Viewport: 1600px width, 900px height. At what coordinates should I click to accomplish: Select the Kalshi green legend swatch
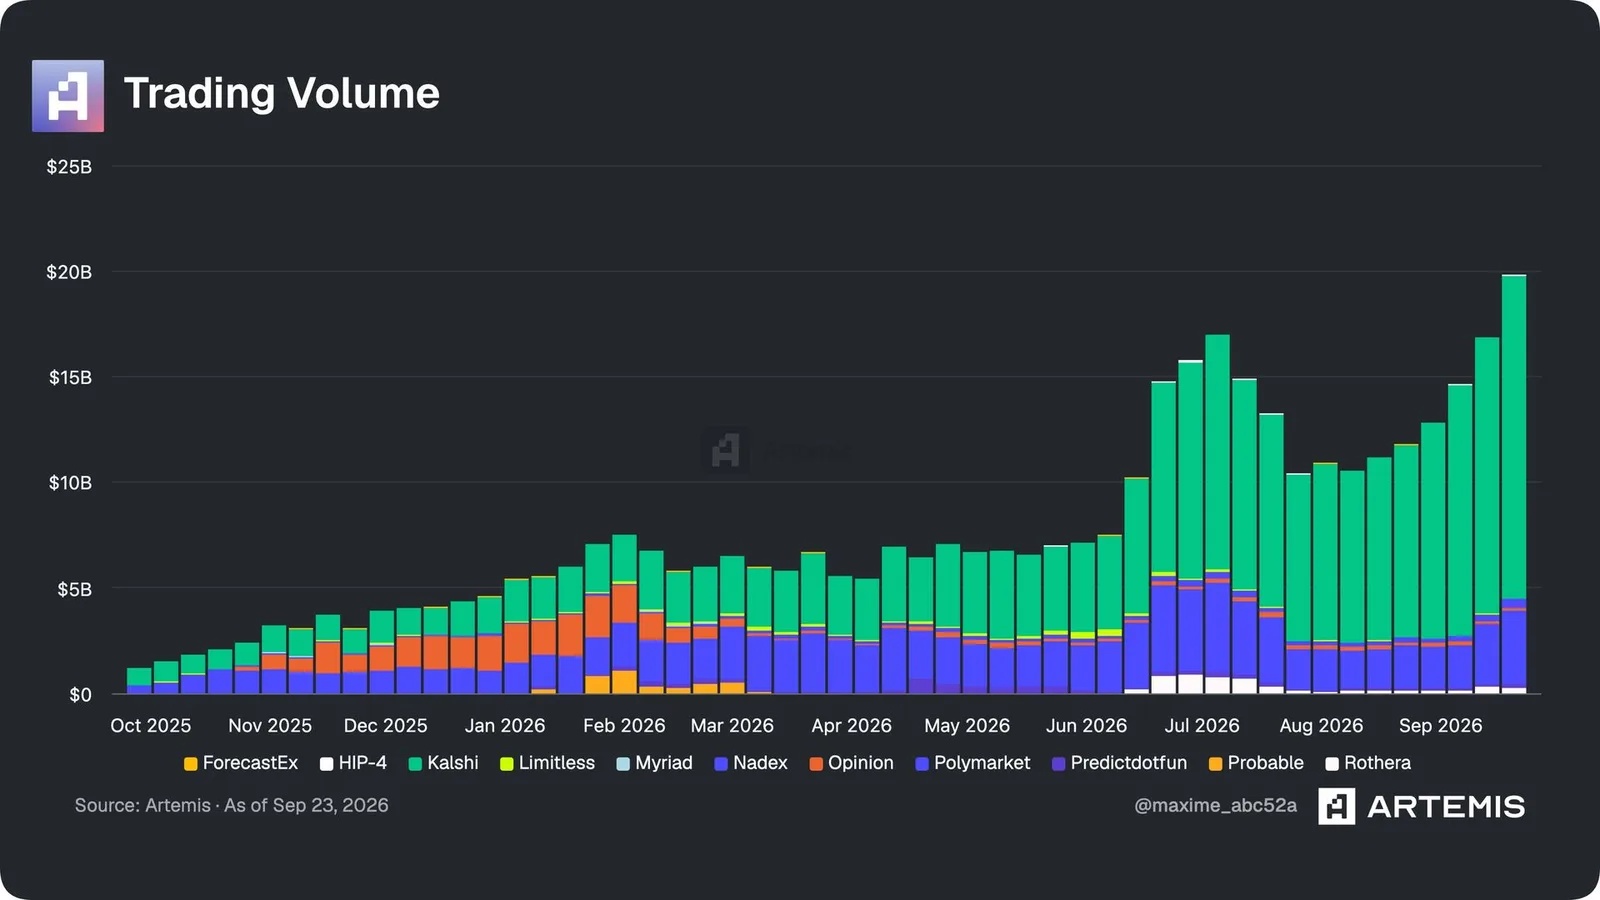pyautogui.click(x=415, y=764)
